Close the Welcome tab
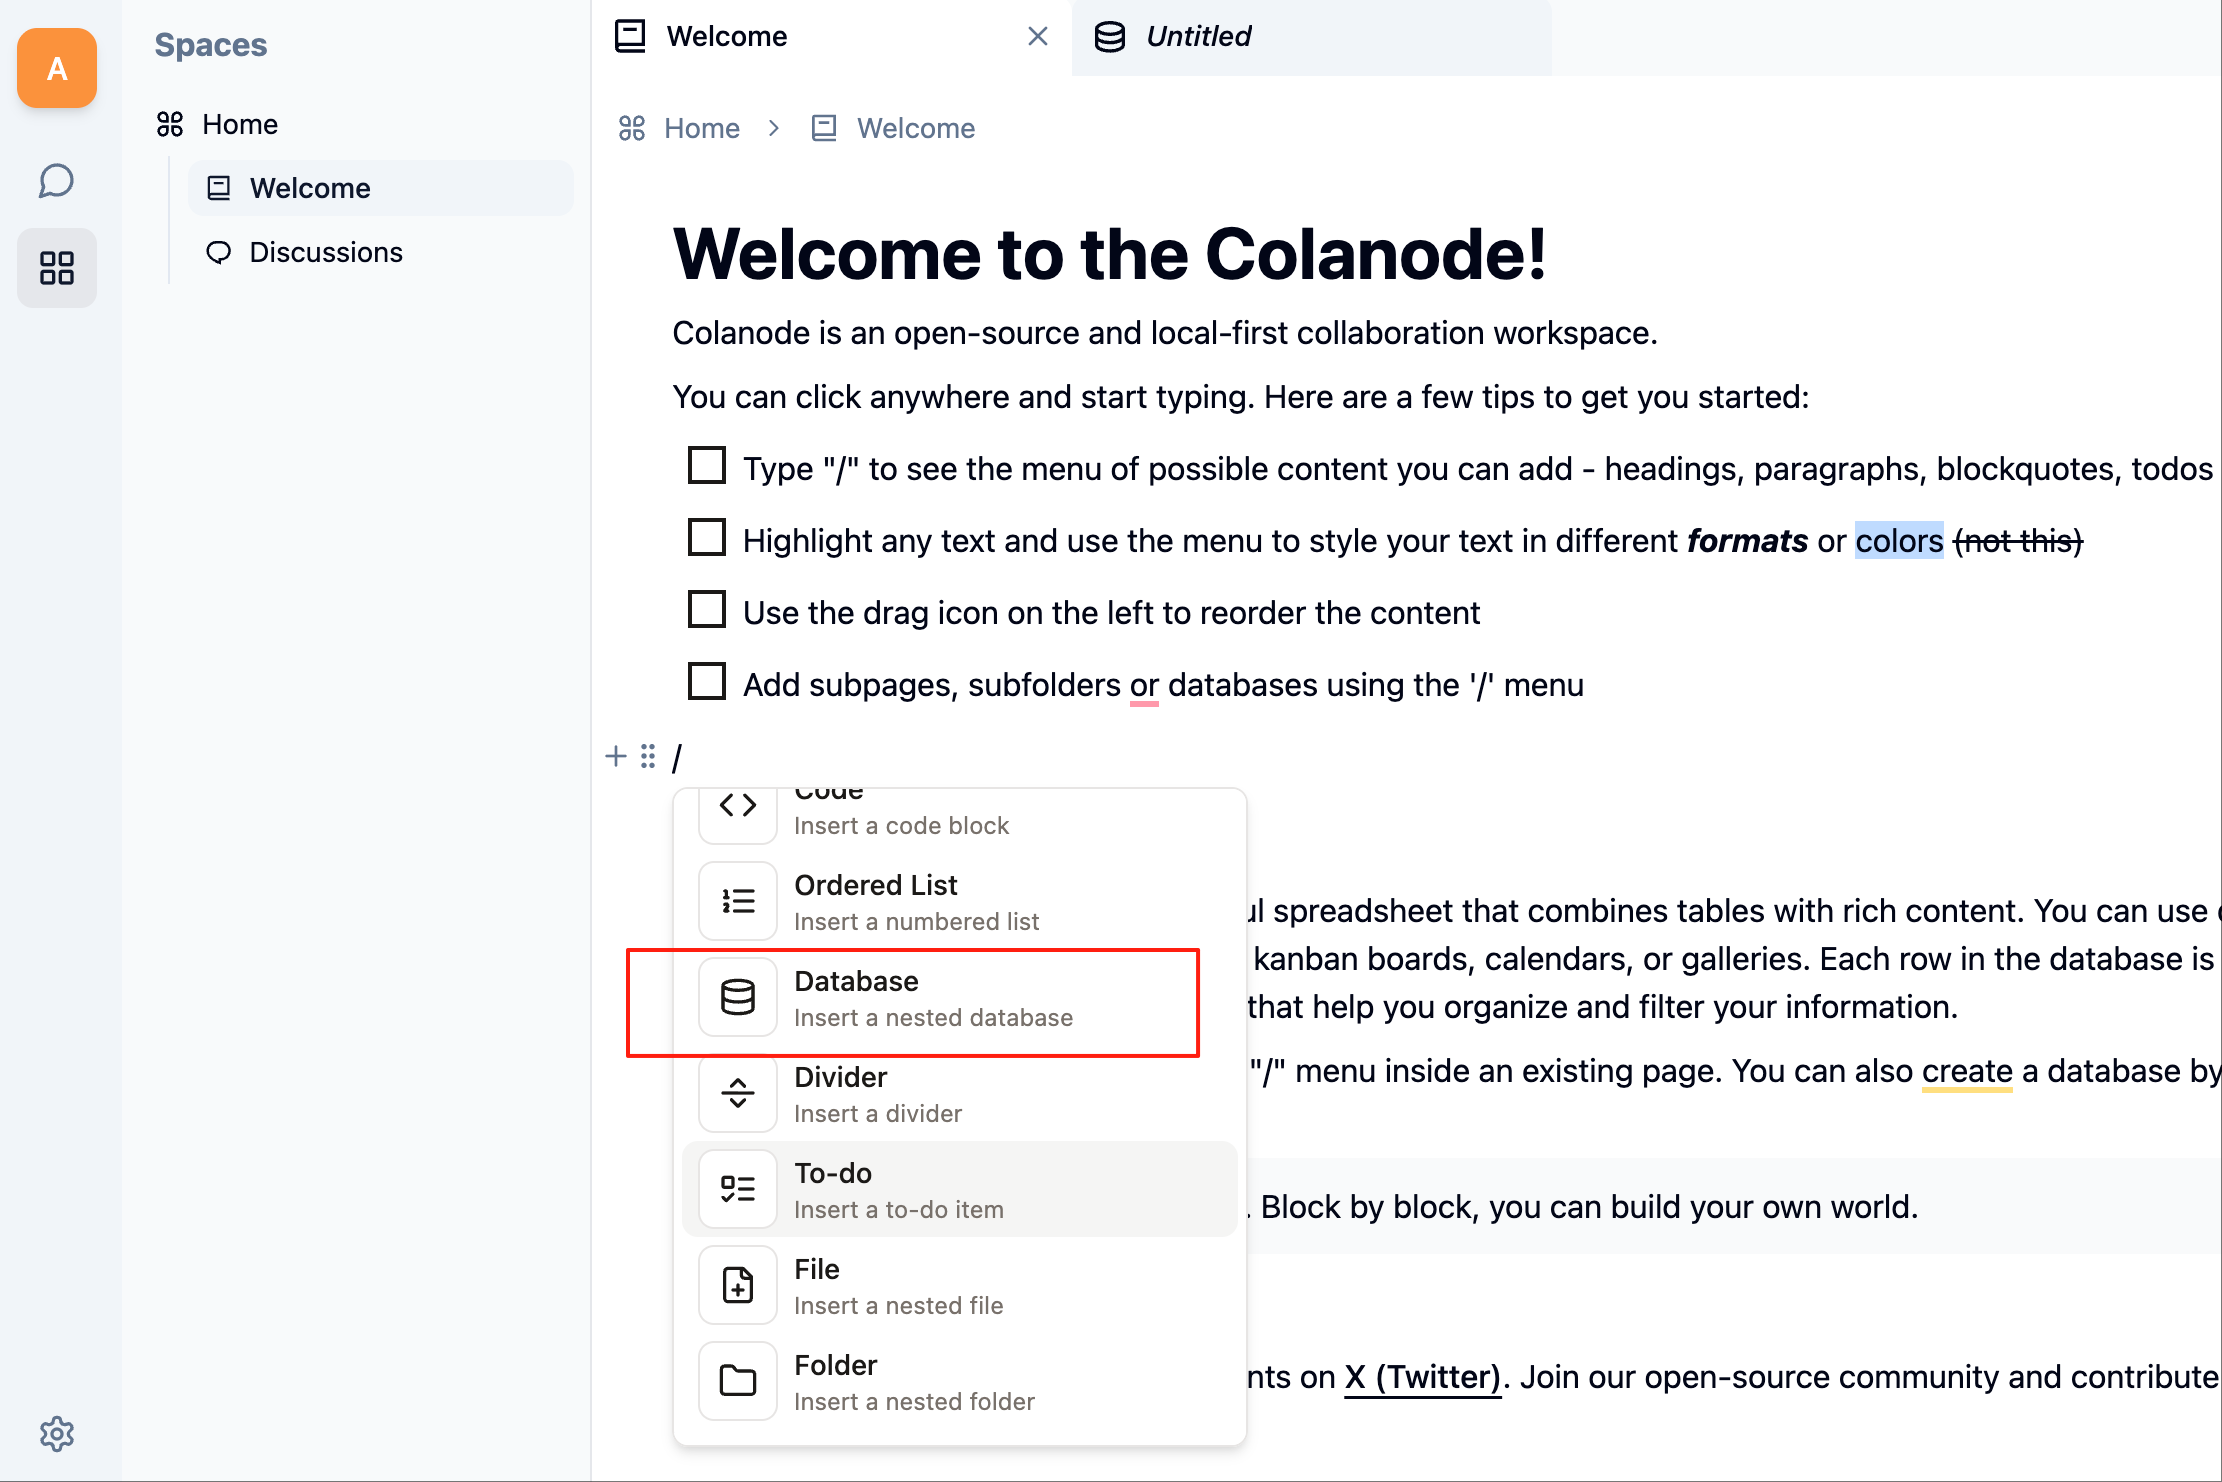Viewport: 2222px width, 1482px height. pyautogui.click(x=1038, y=37)
